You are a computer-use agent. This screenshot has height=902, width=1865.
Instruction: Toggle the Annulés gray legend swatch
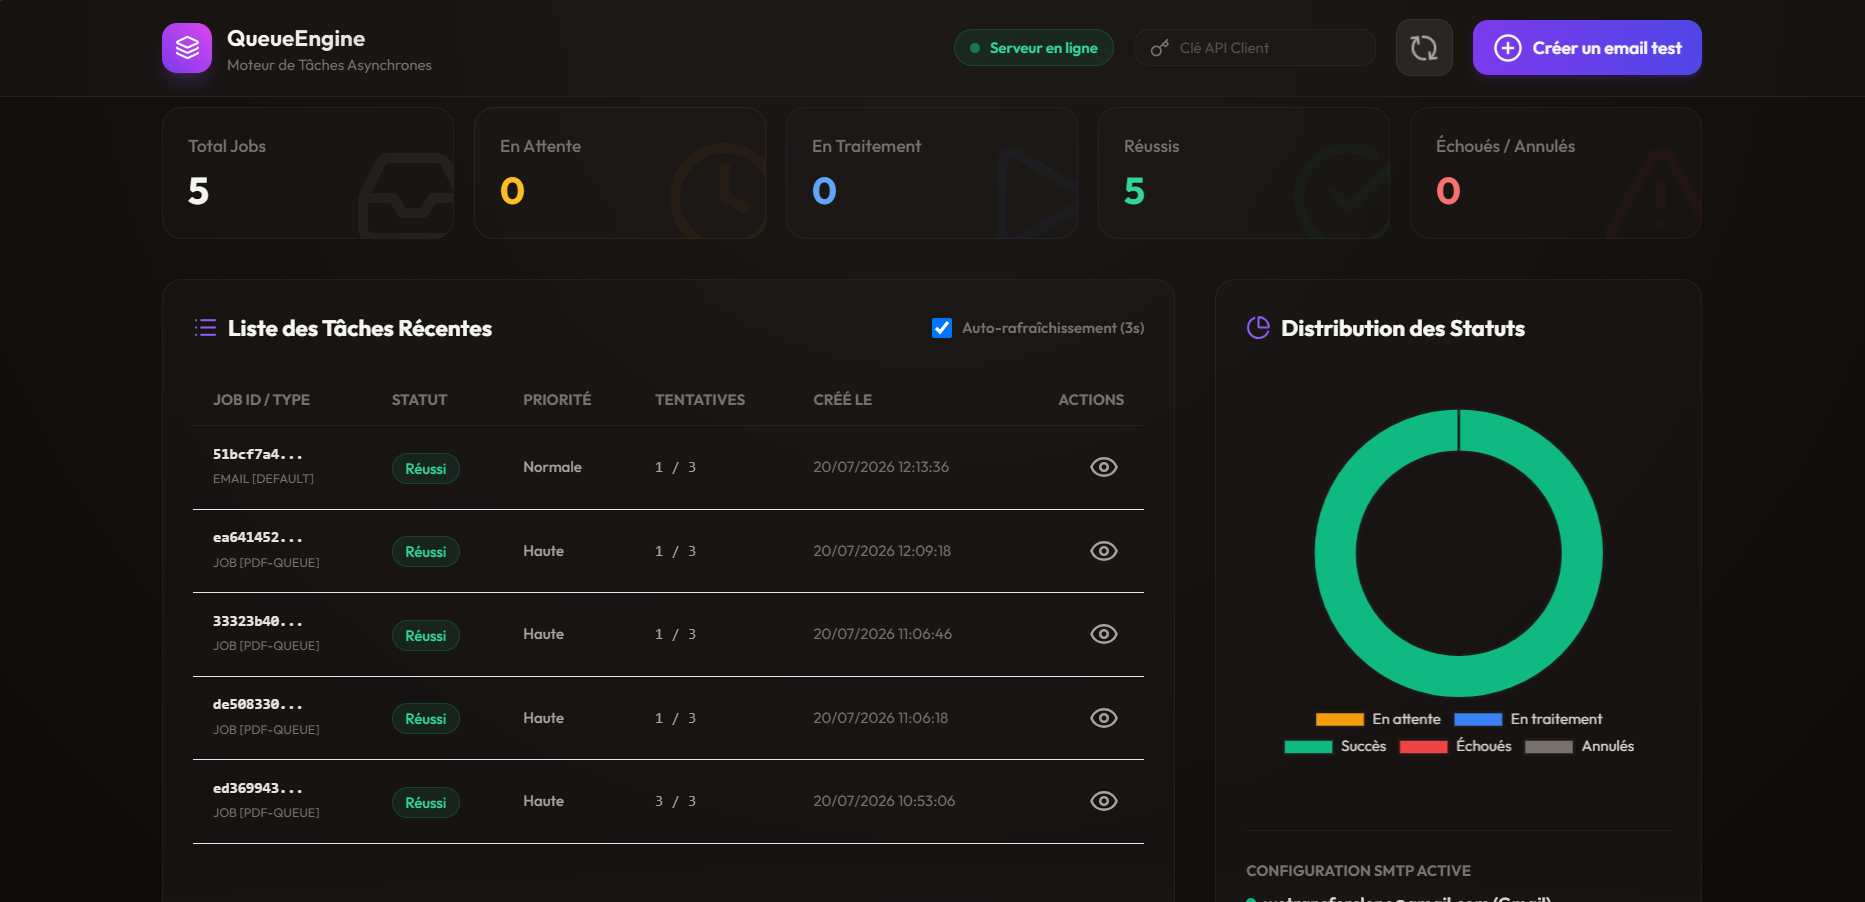click(1548, 746)
